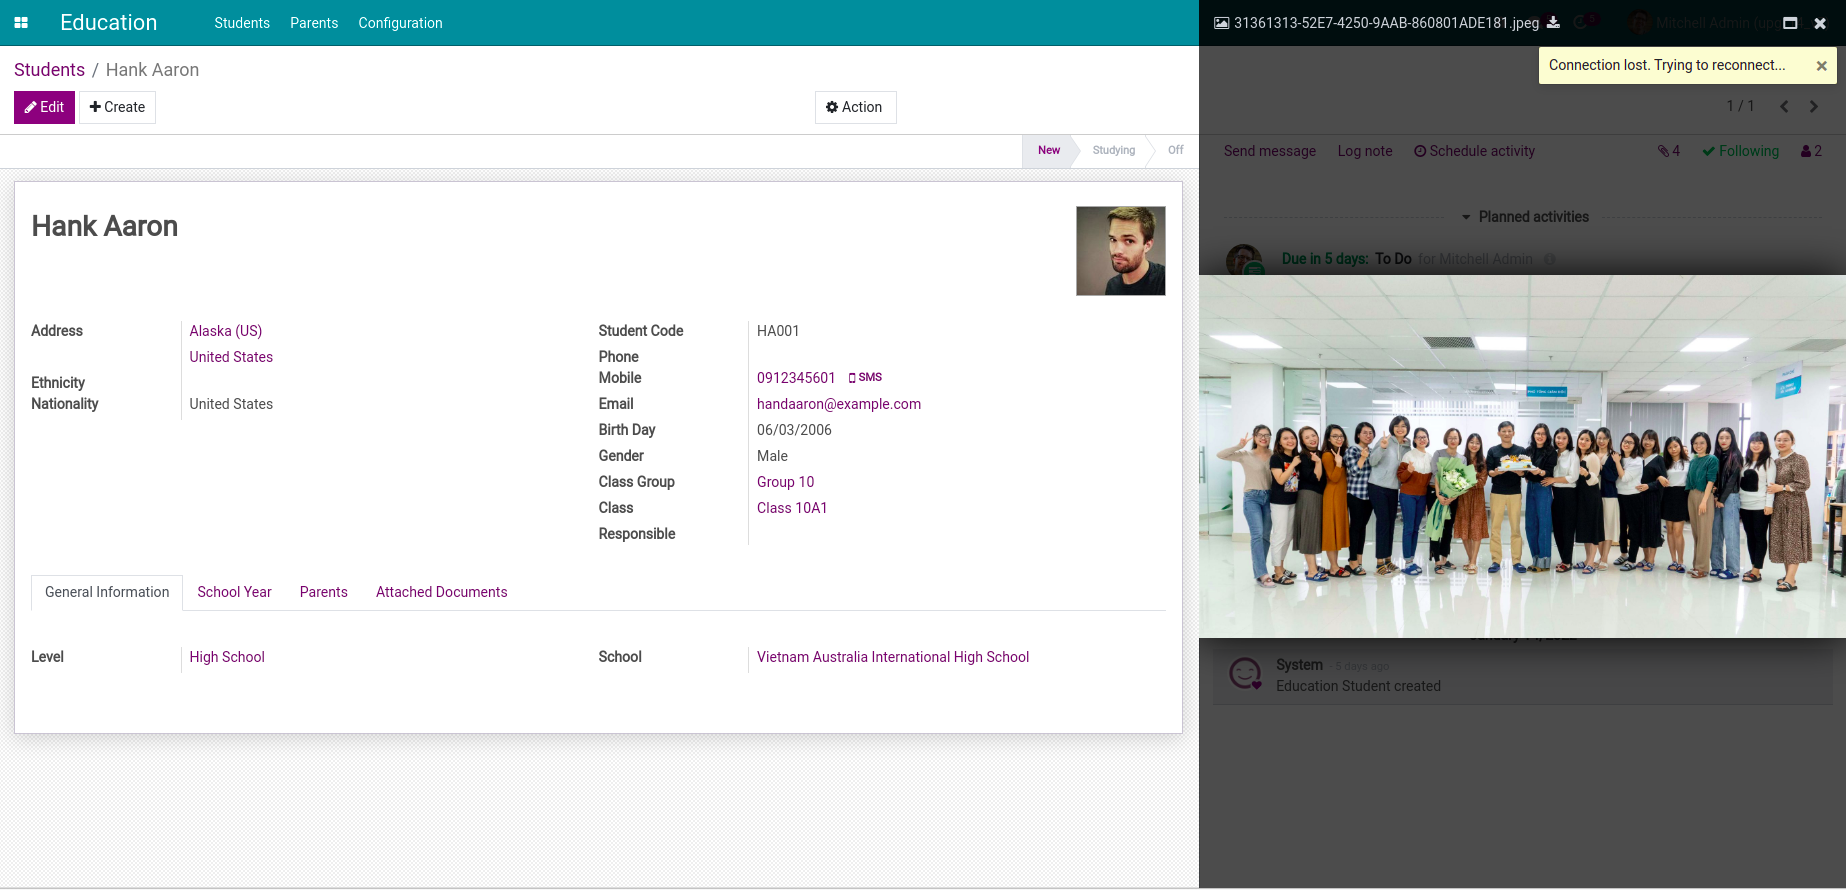Open the Parents menu
This screenshot has width=1846, height=890.
pos(314,23)
